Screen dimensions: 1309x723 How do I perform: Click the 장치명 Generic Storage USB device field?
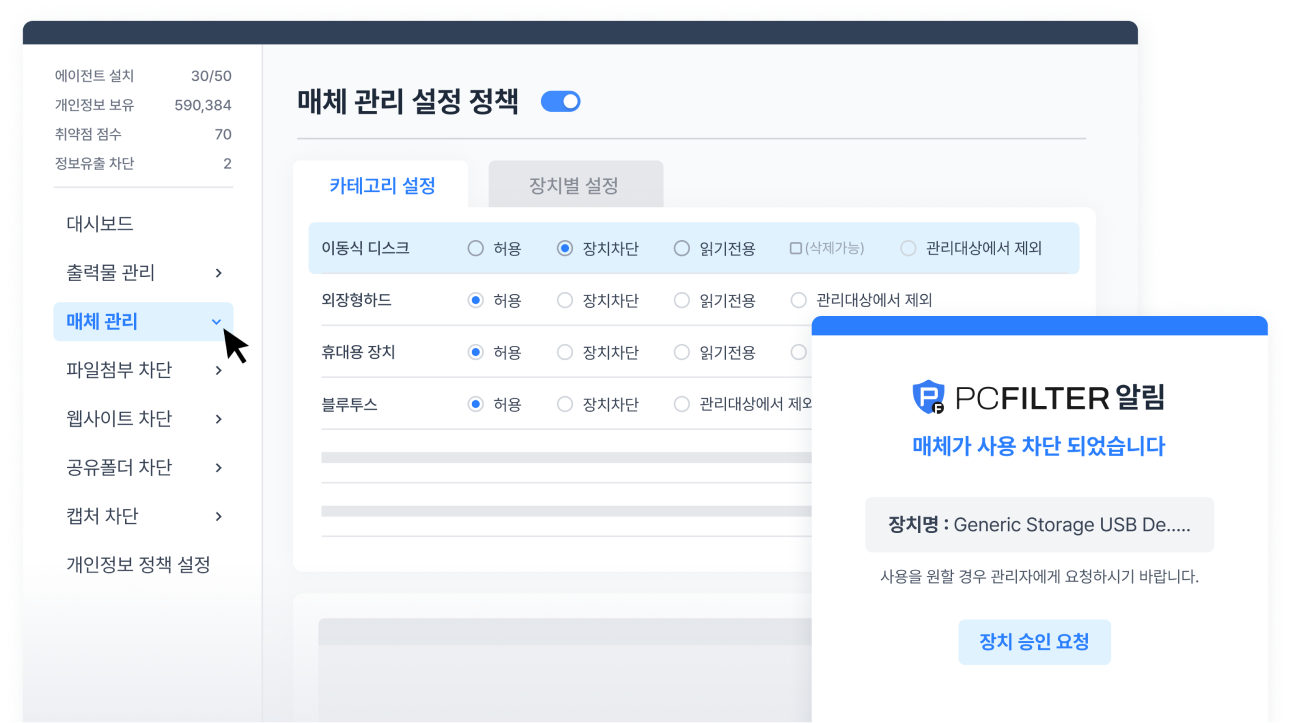pyautogui.click(x=1039, y=524)
